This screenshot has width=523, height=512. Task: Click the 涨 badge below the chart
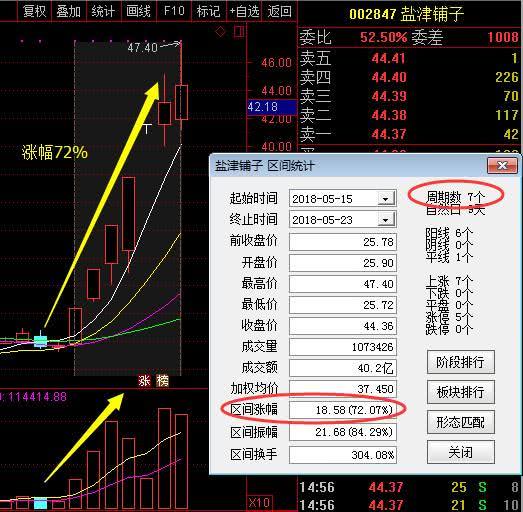pos(145,381)
